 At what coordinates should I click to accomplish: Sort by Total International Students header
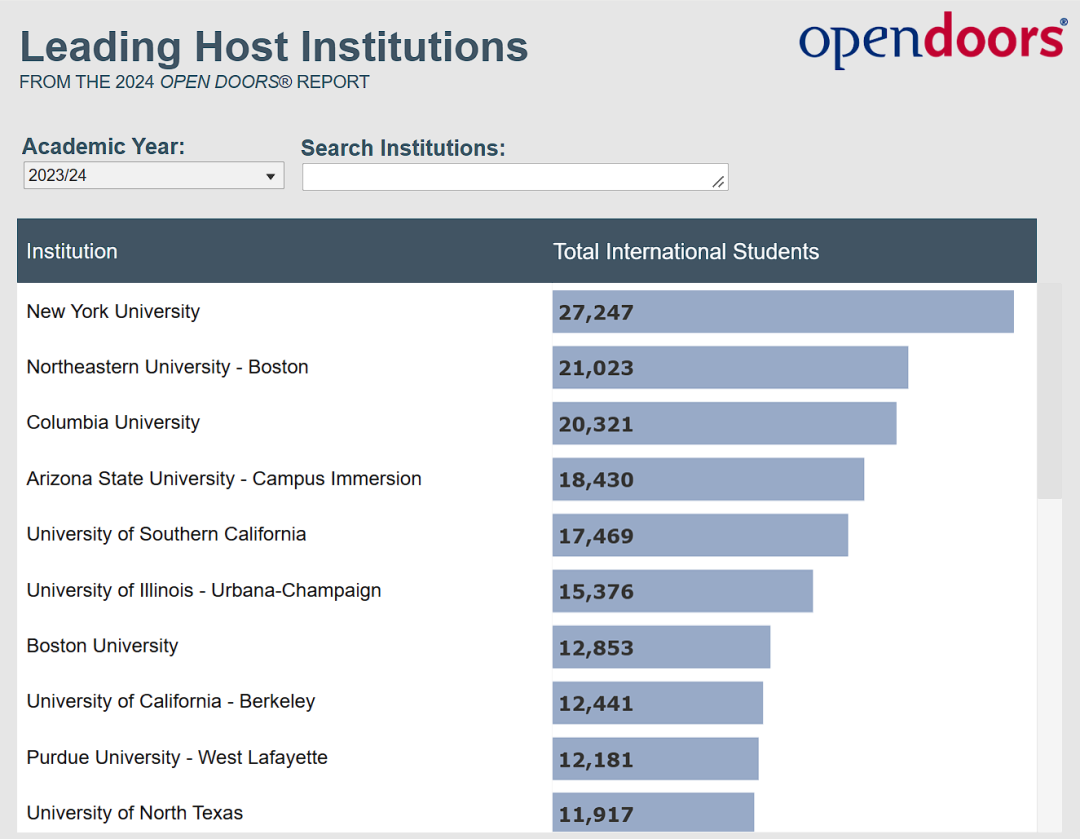(685, 251)
